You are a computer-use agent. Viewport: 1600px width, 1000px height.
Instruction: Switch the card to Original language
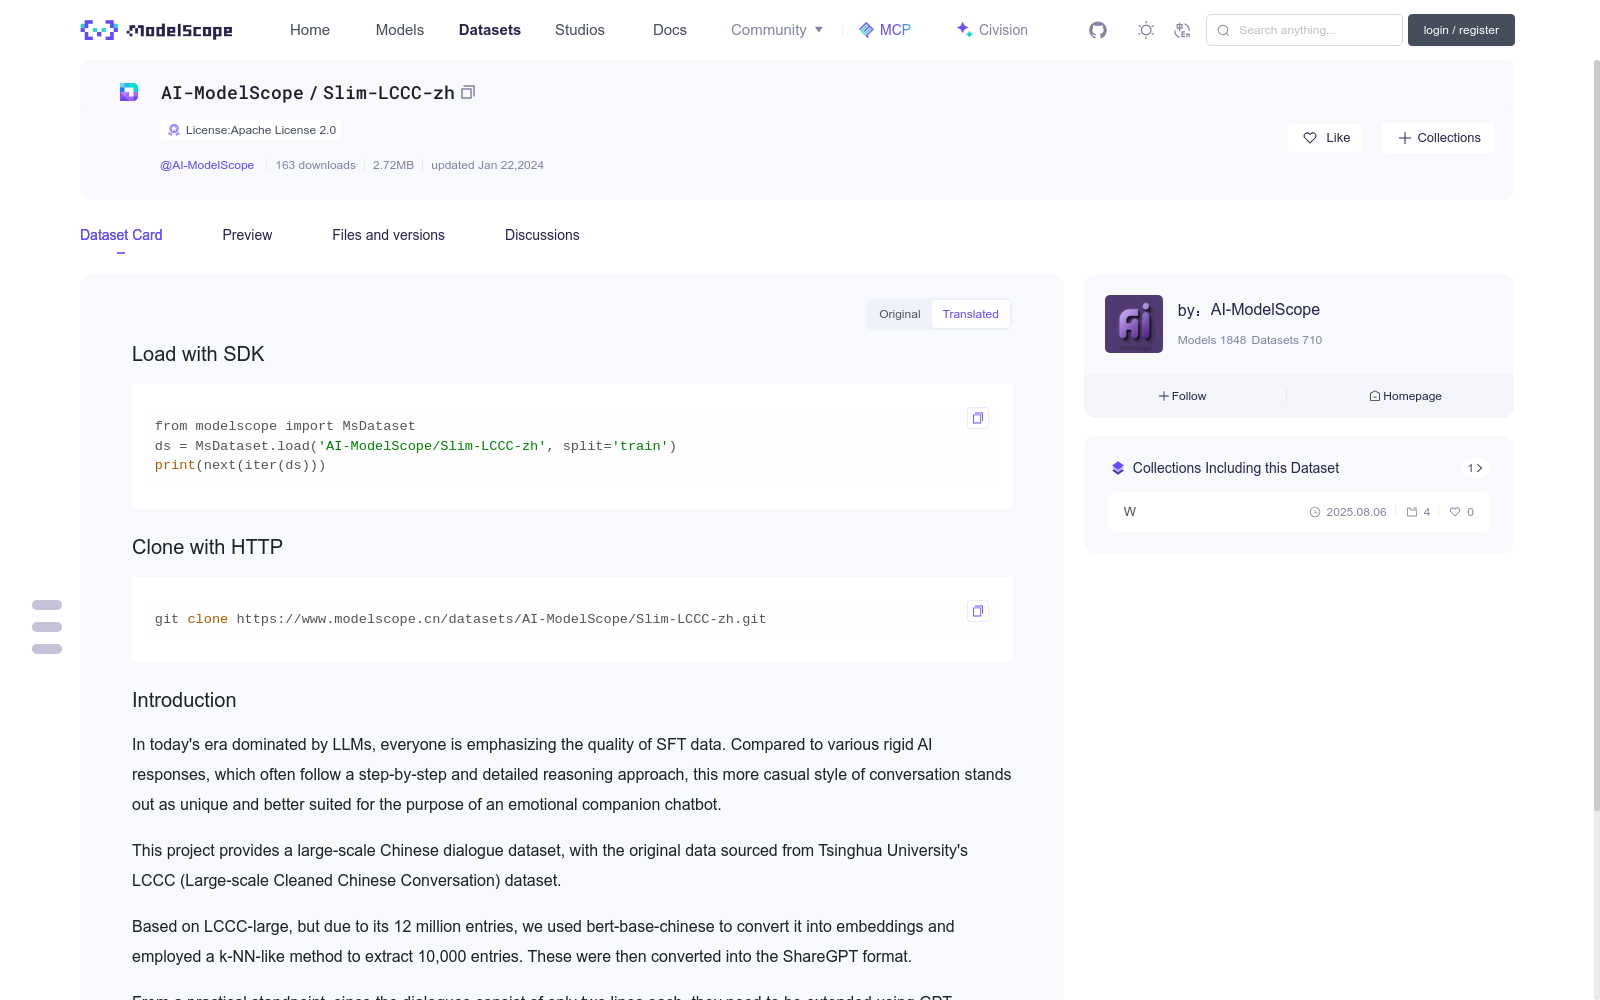[900, 314]
